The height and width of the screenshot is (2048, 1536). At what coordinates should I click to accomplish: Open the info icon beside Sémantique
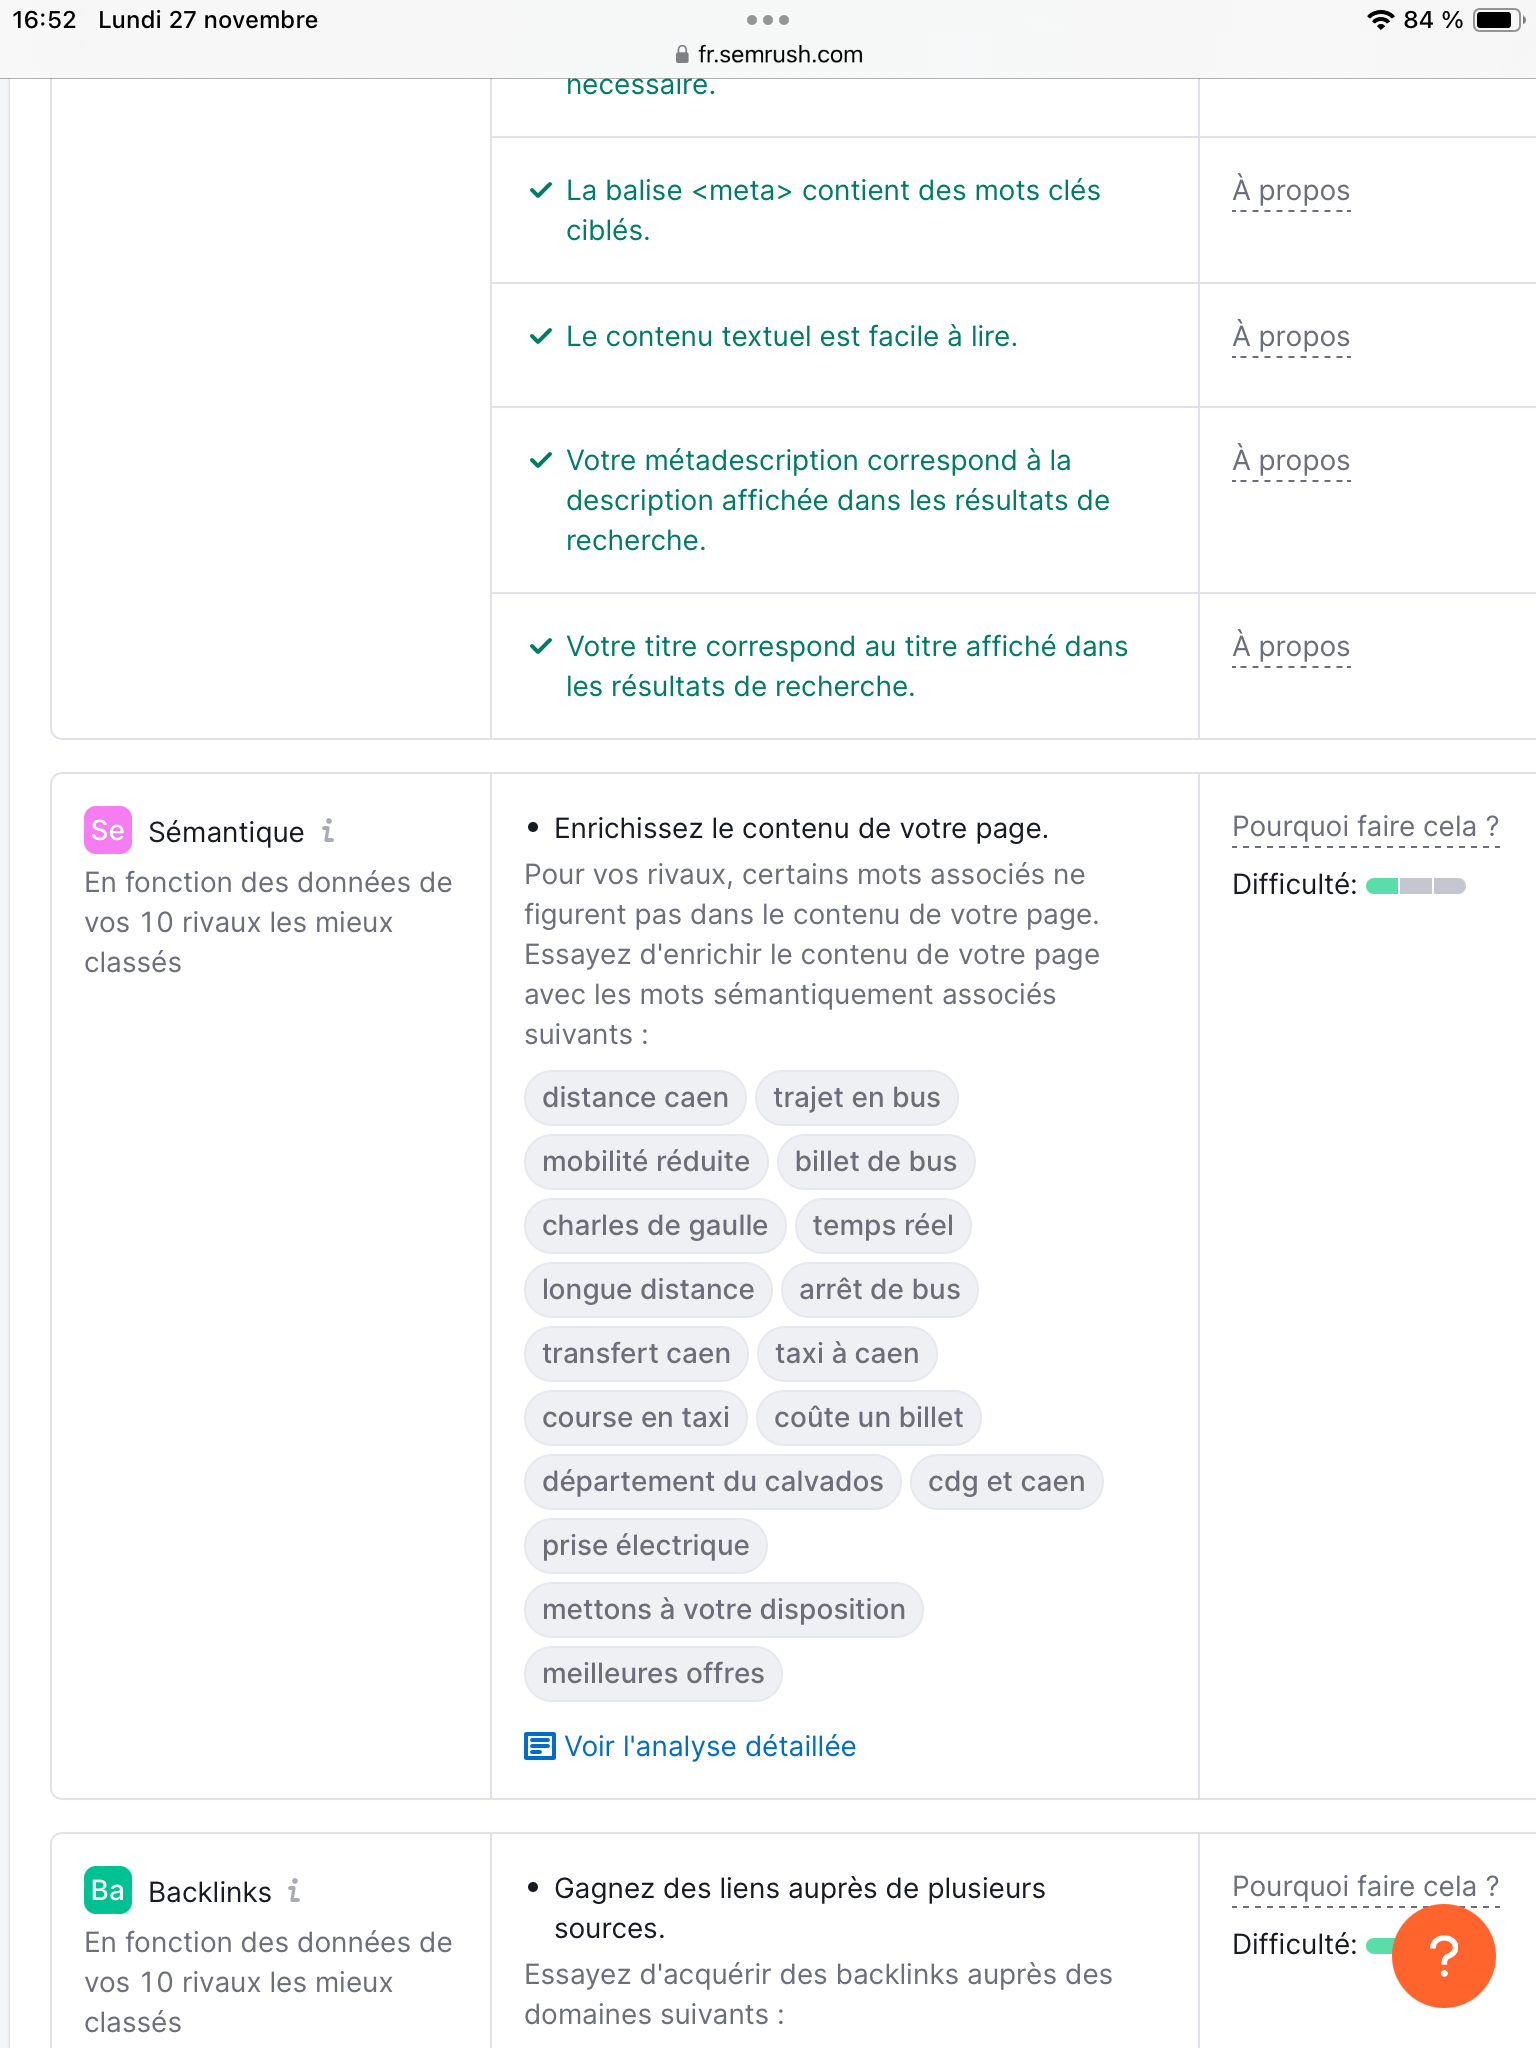click(x=328, y=830)
